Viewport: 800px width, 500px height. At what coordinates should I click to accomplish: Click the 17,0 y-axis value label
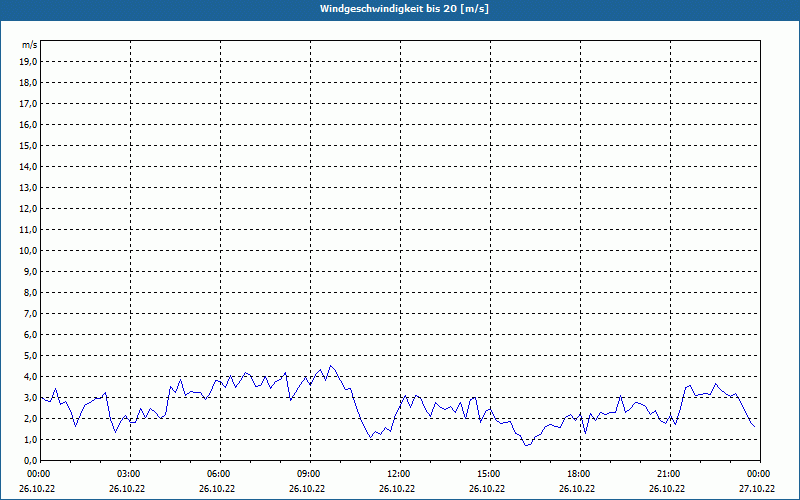pyautogui.click(x=29, y=103)
